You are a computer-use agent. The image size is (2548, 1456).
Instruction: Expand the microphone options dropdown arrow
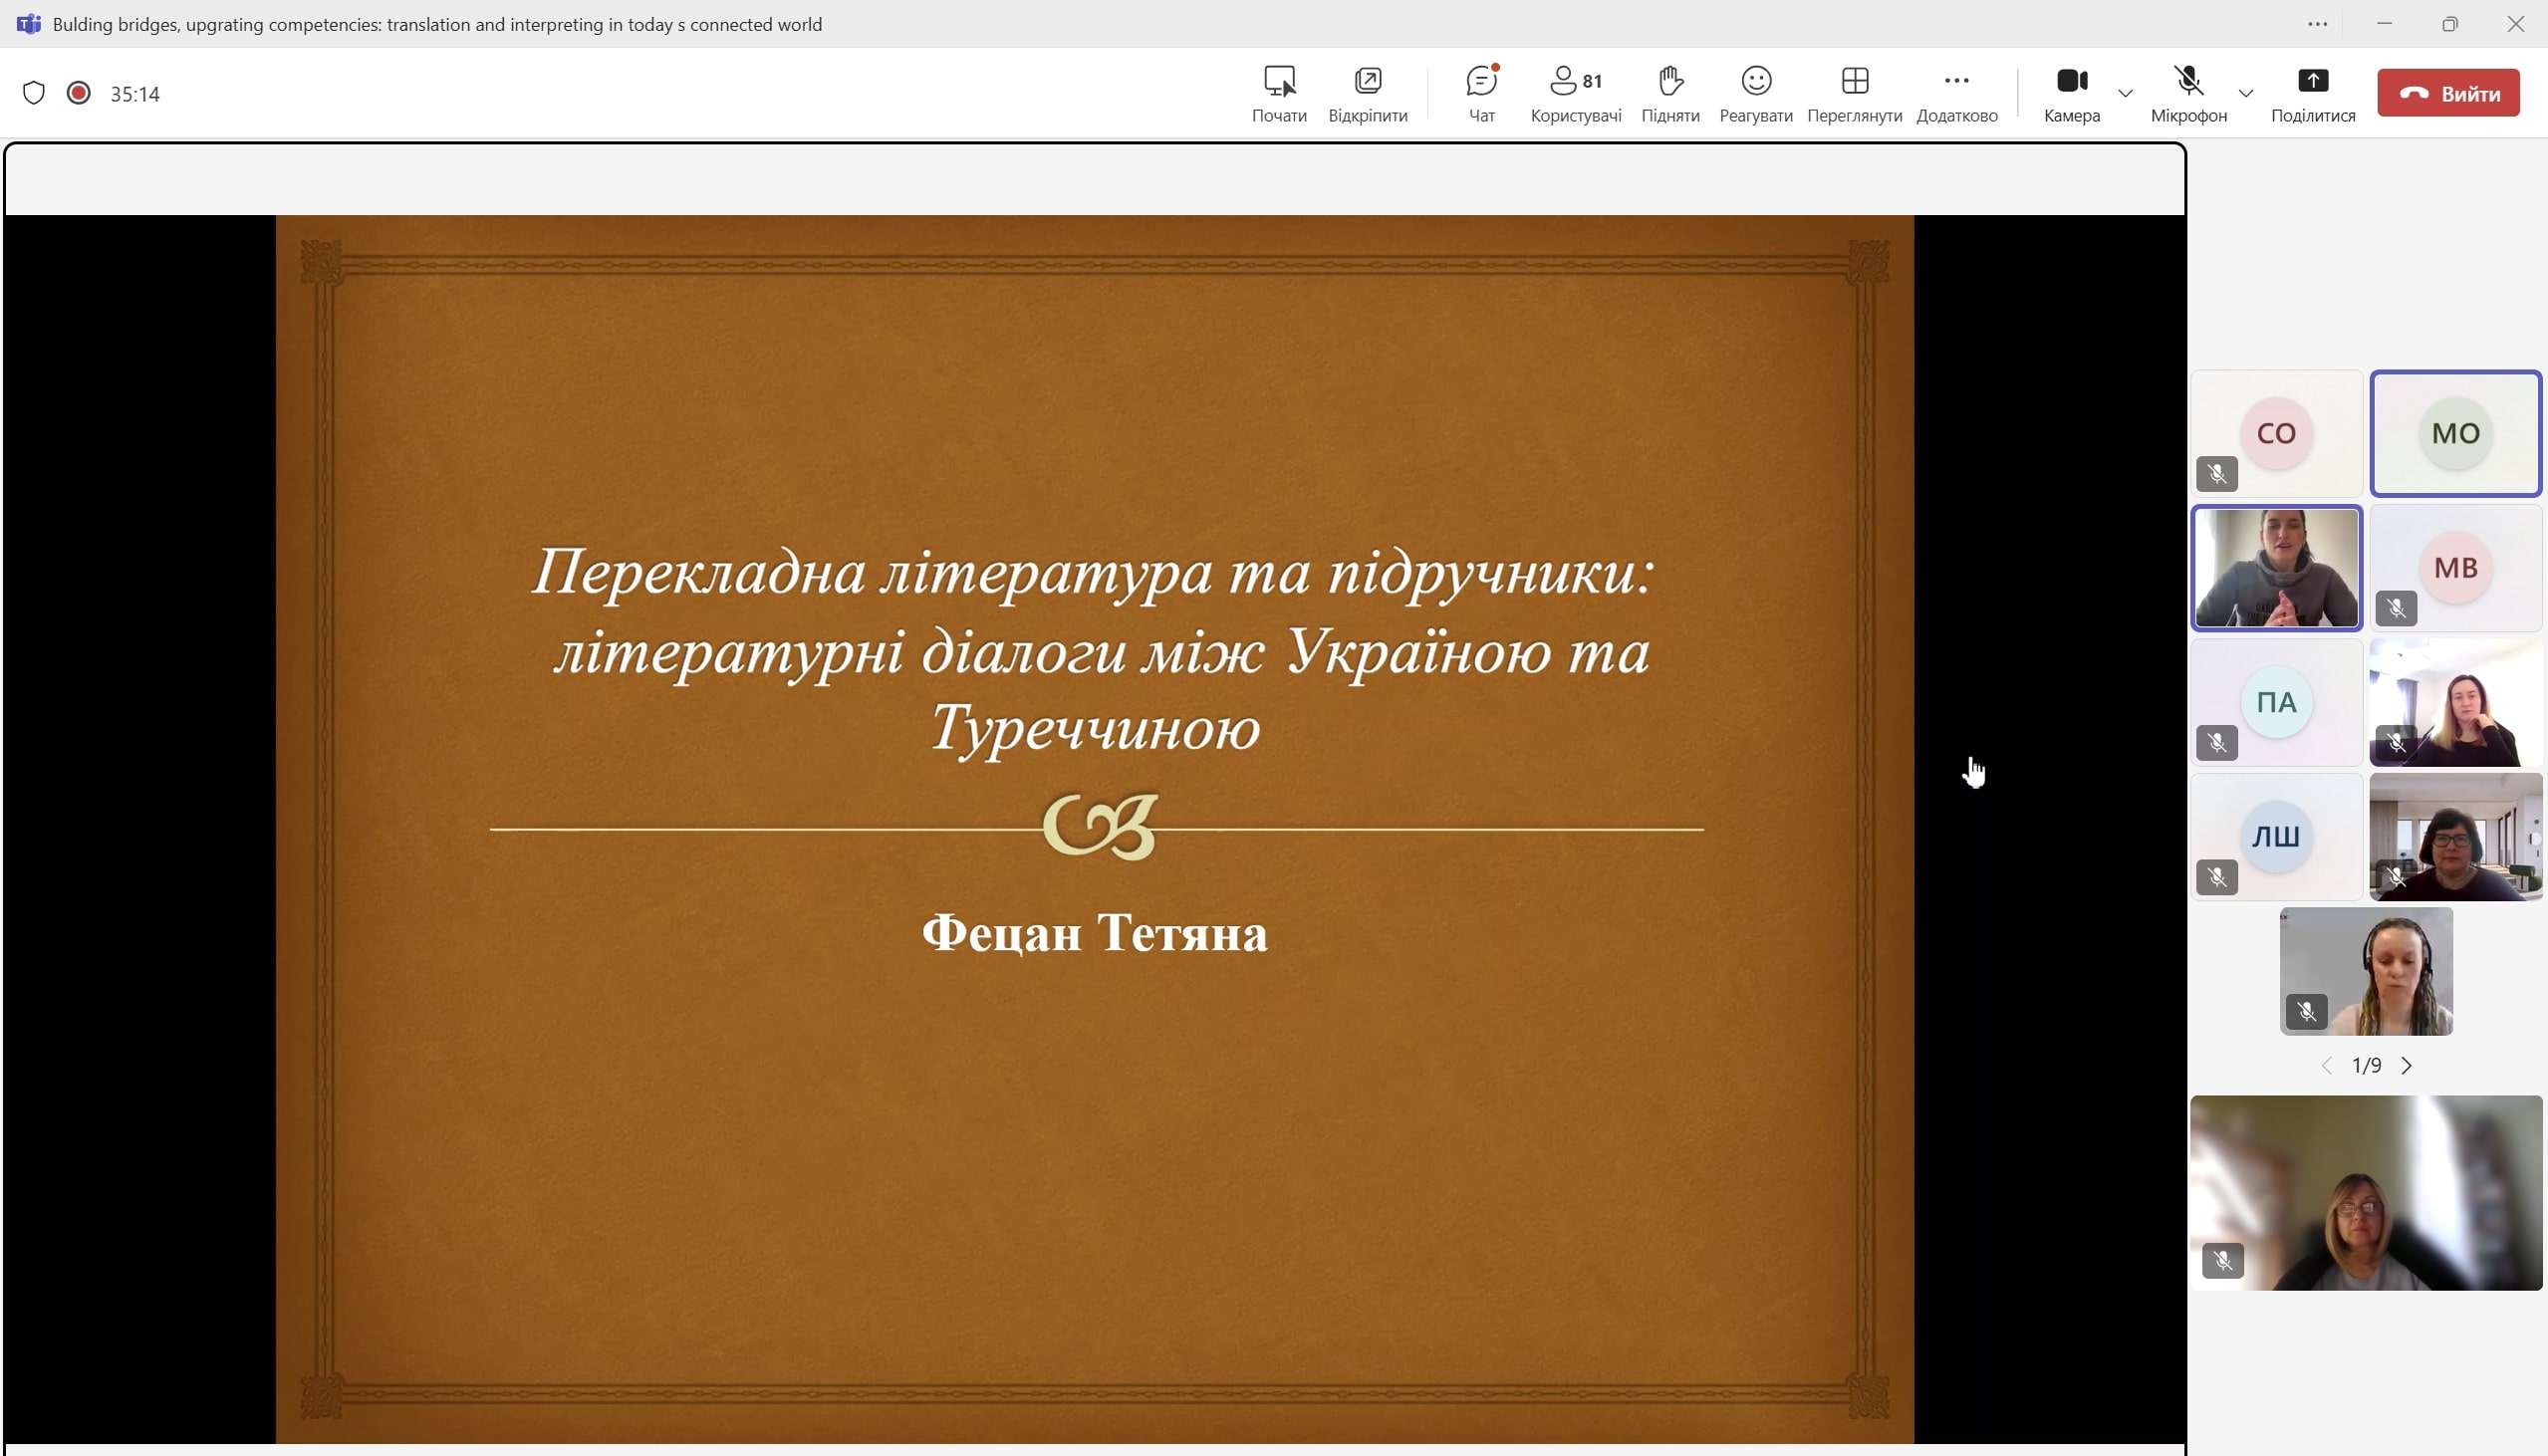[x=2245, y=93]
